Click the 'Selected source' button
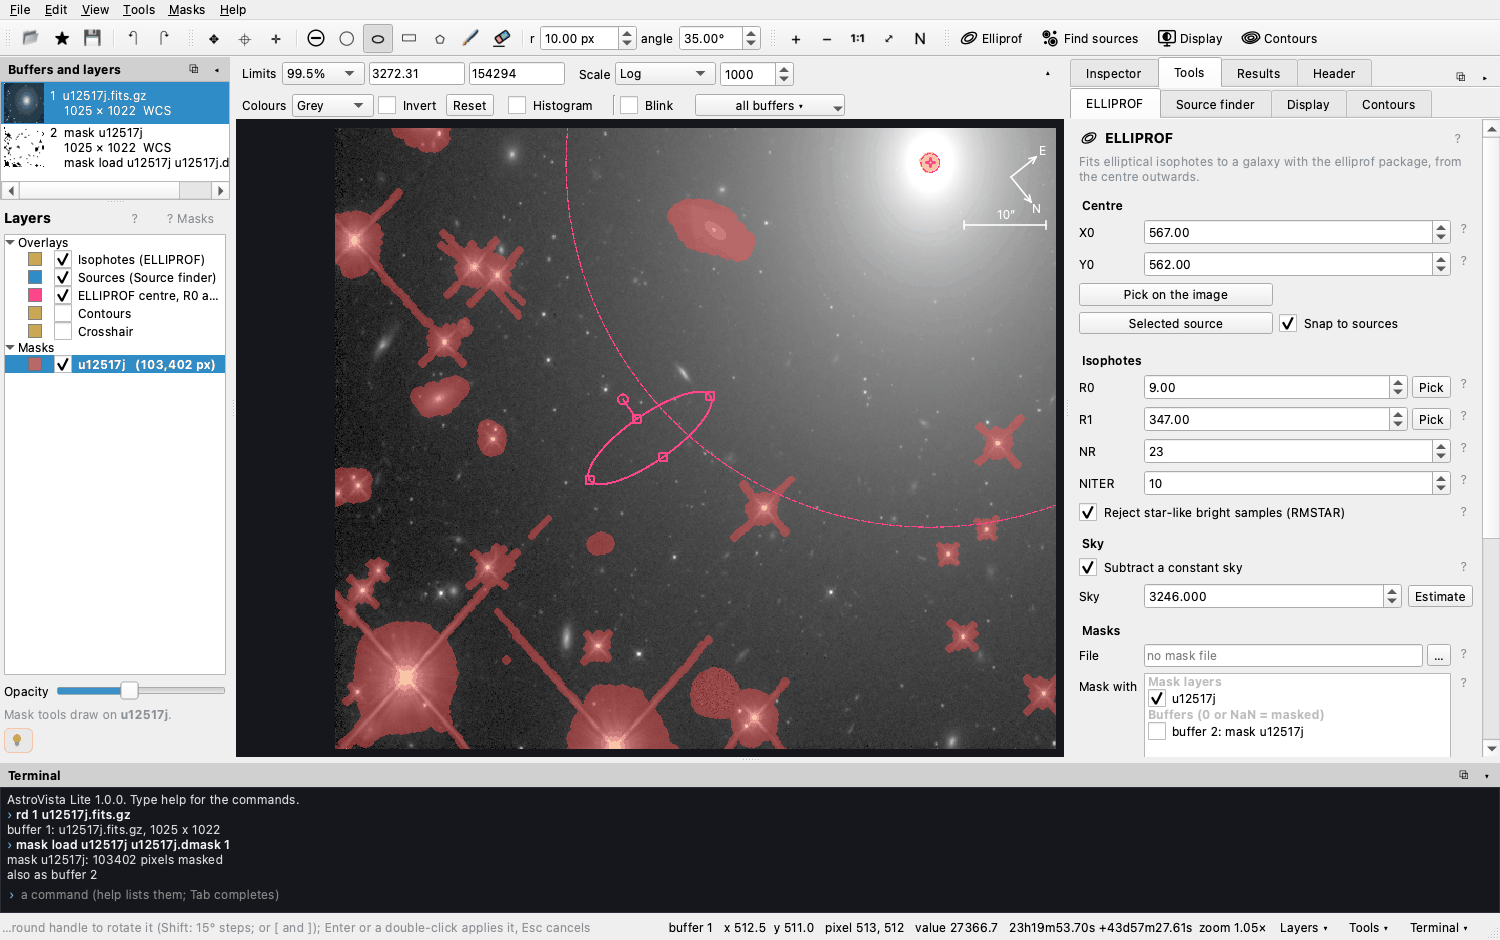Viewport: 1500px width, 940px height. [1176, 323]
